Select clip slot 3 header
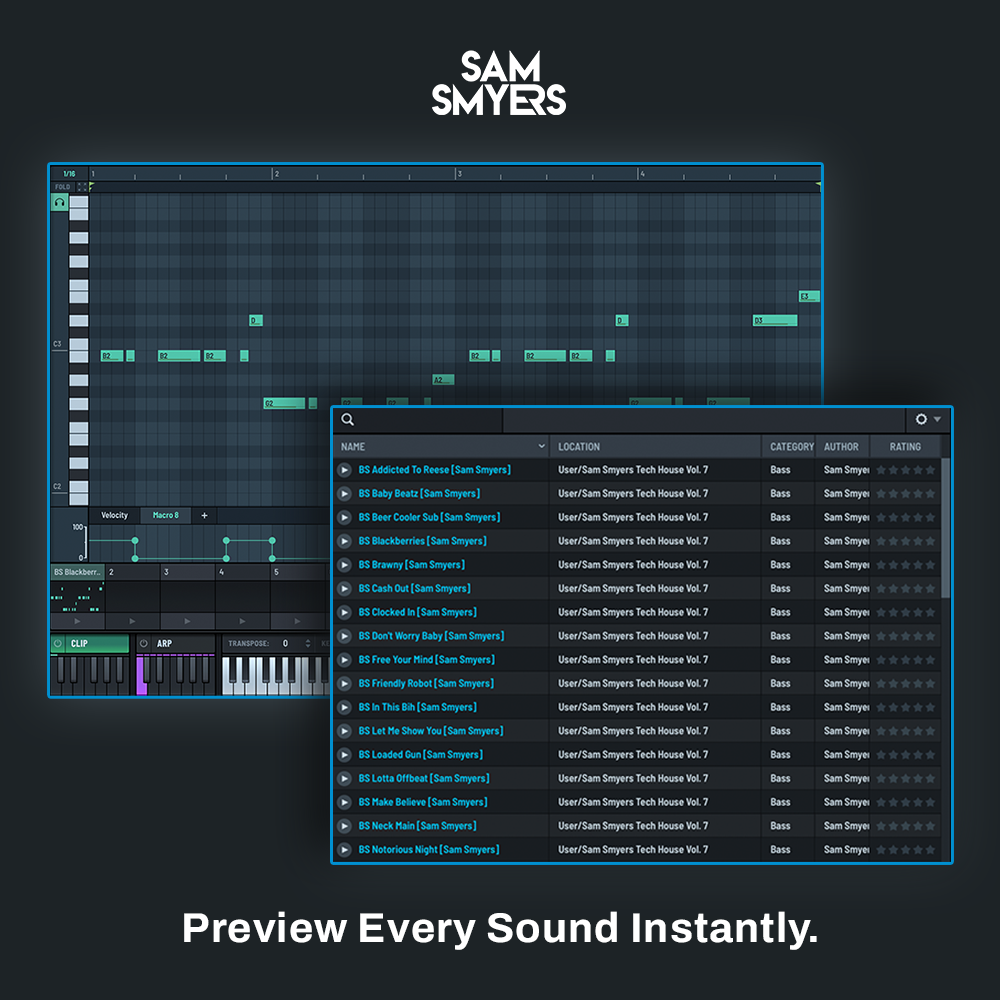Image resolution: width=1000 pixels, height=1000 pixels. (x=187, y=572)
